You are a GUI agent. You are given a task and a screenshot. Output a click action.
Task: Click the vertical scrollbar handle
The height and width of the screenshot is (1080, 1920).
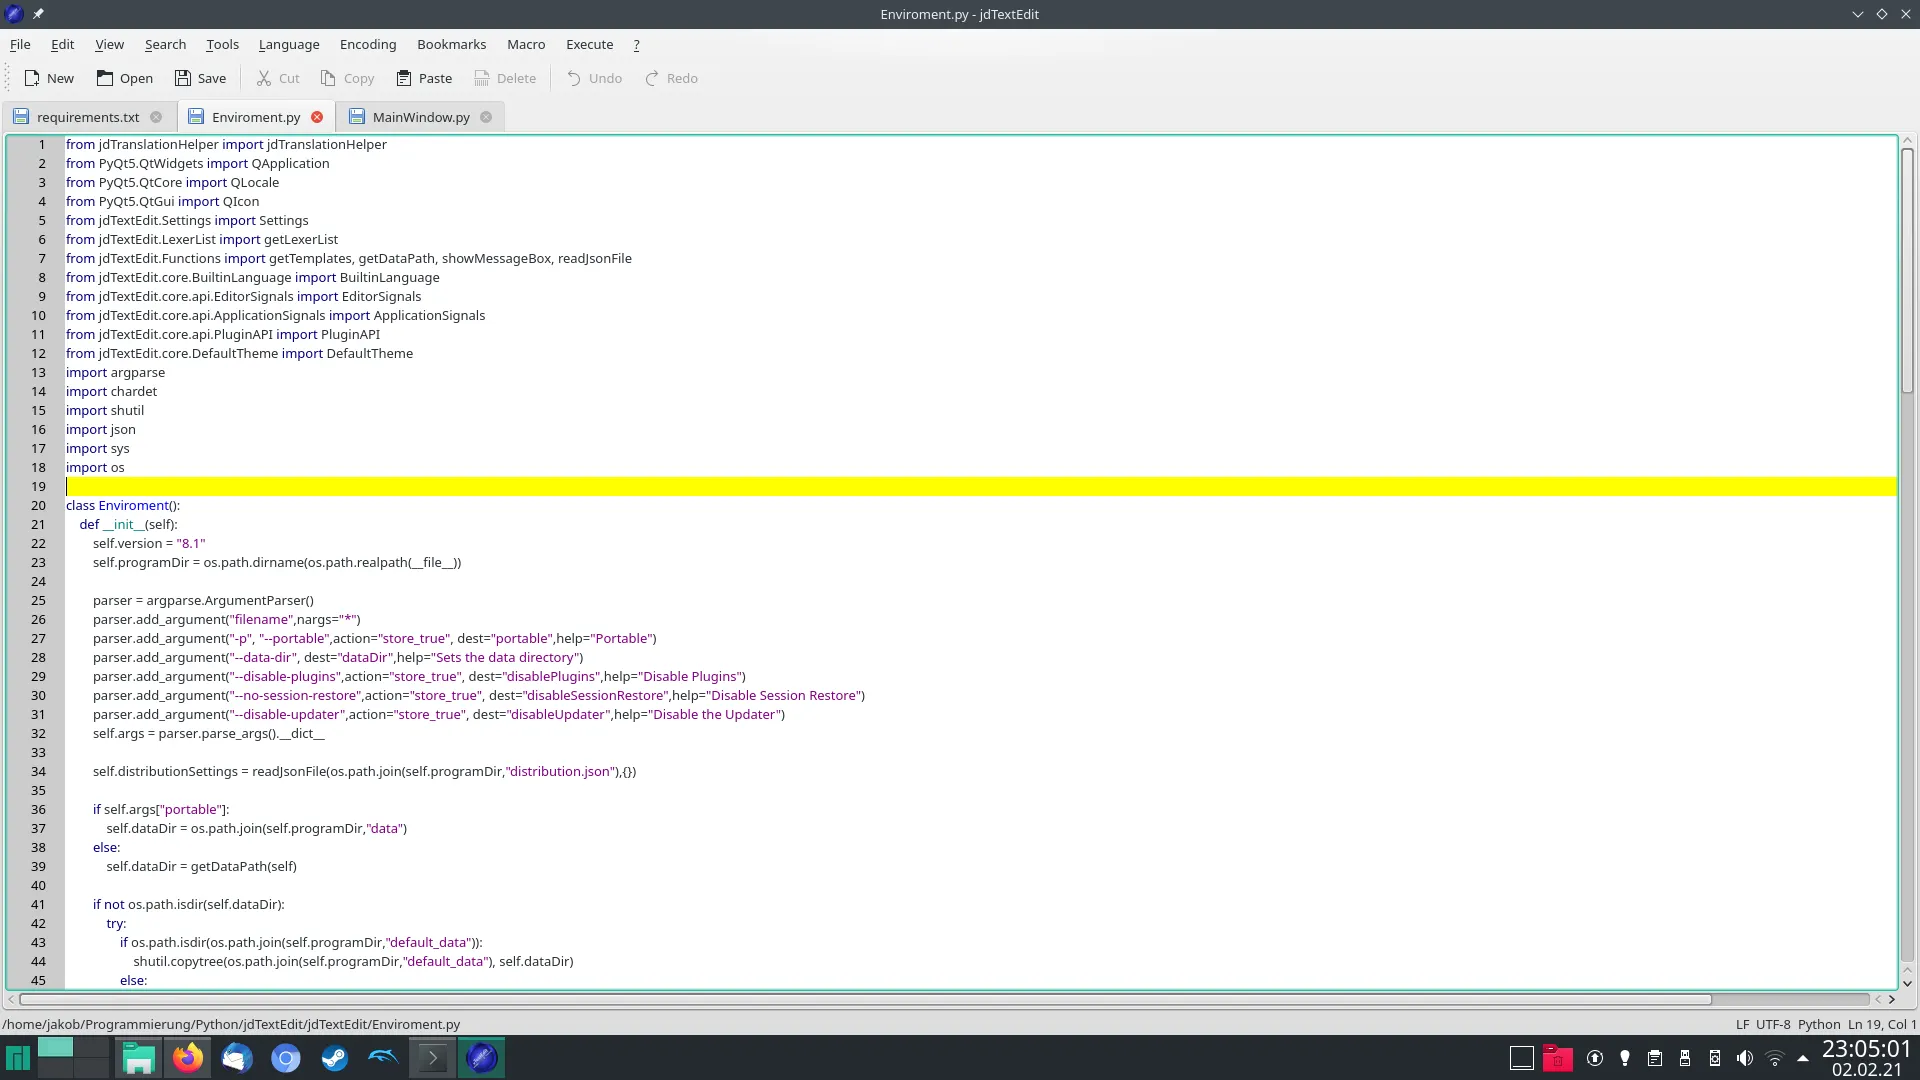tap(1907, 270)
